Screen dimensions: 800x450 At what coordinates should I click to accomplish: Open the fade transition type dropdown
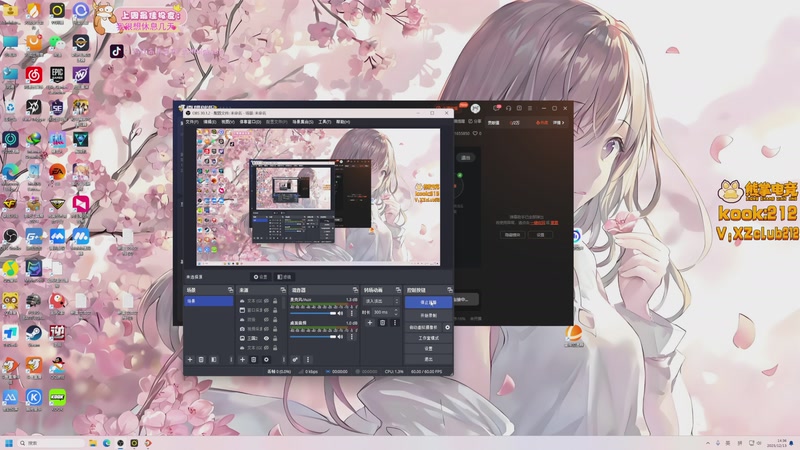coord(381,301)
